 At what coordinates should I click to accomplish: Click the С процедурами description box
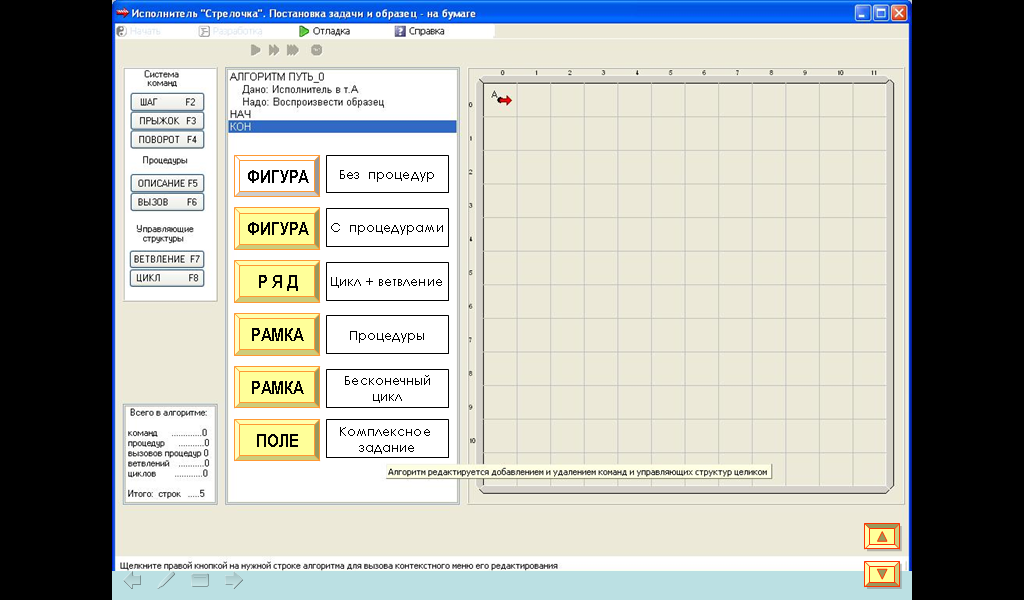coord(387,228)
